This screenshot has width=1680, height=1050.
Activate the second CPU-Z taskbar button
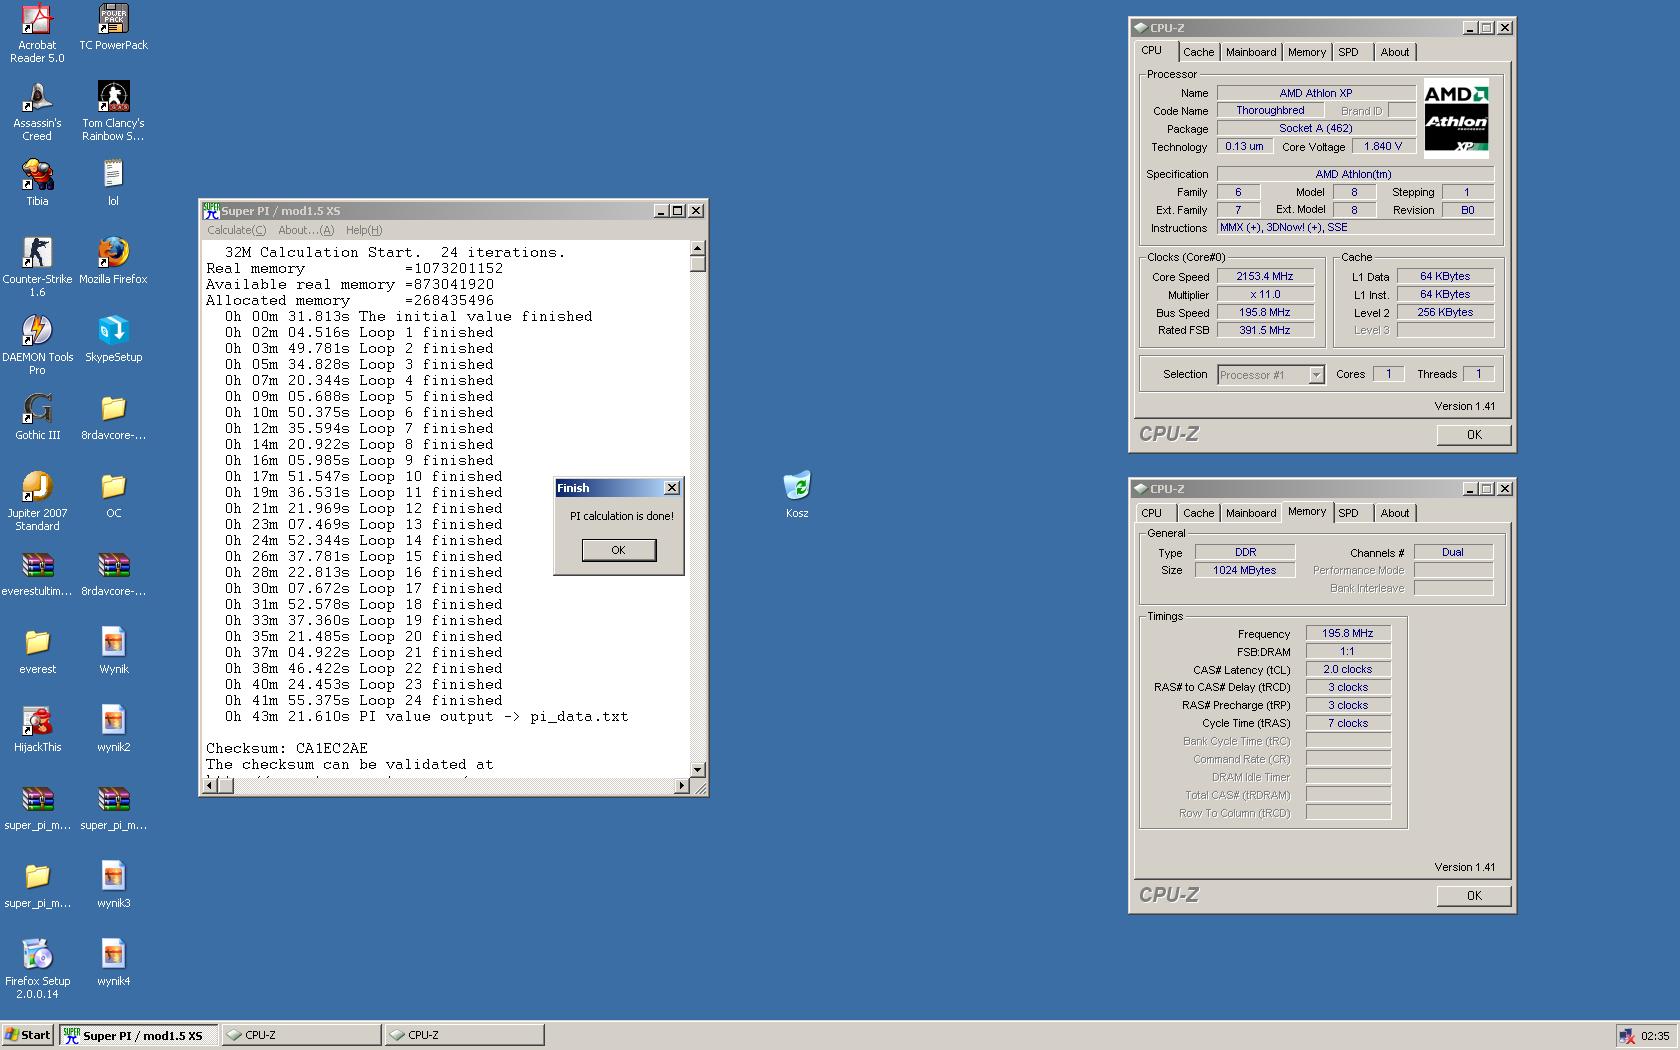coord(465,1035)
